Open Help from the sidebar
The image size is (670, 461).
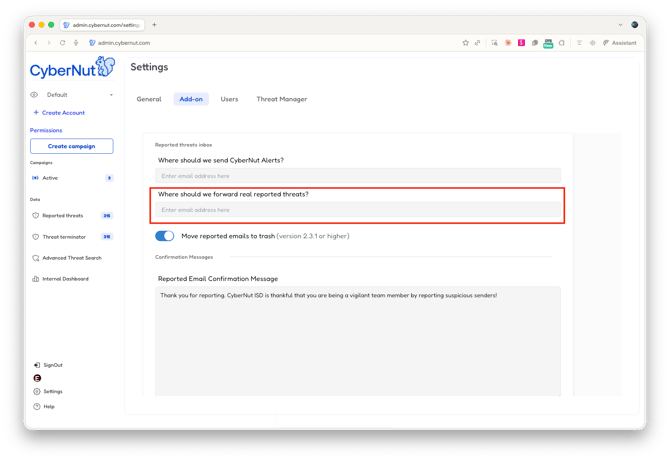[x=49, y=407]
